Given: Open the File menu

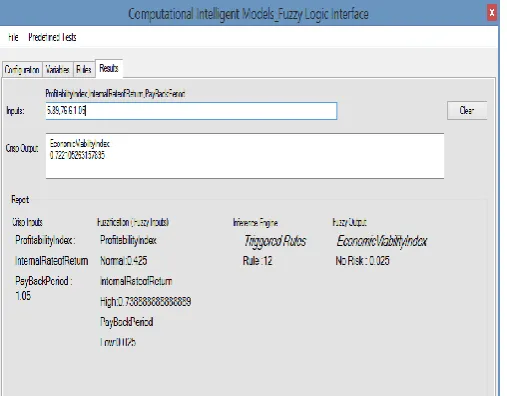Looking at the screenshot, I should pyautogui.click(x=13, y=37).
